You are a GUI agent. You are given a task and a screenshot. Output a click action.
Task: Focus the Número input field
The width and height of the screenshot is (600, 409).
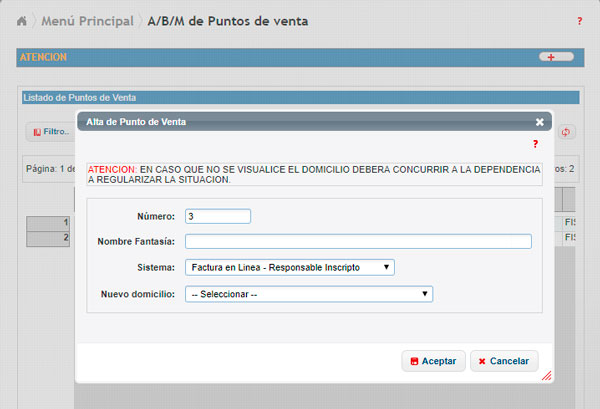(x=218, y=216)
